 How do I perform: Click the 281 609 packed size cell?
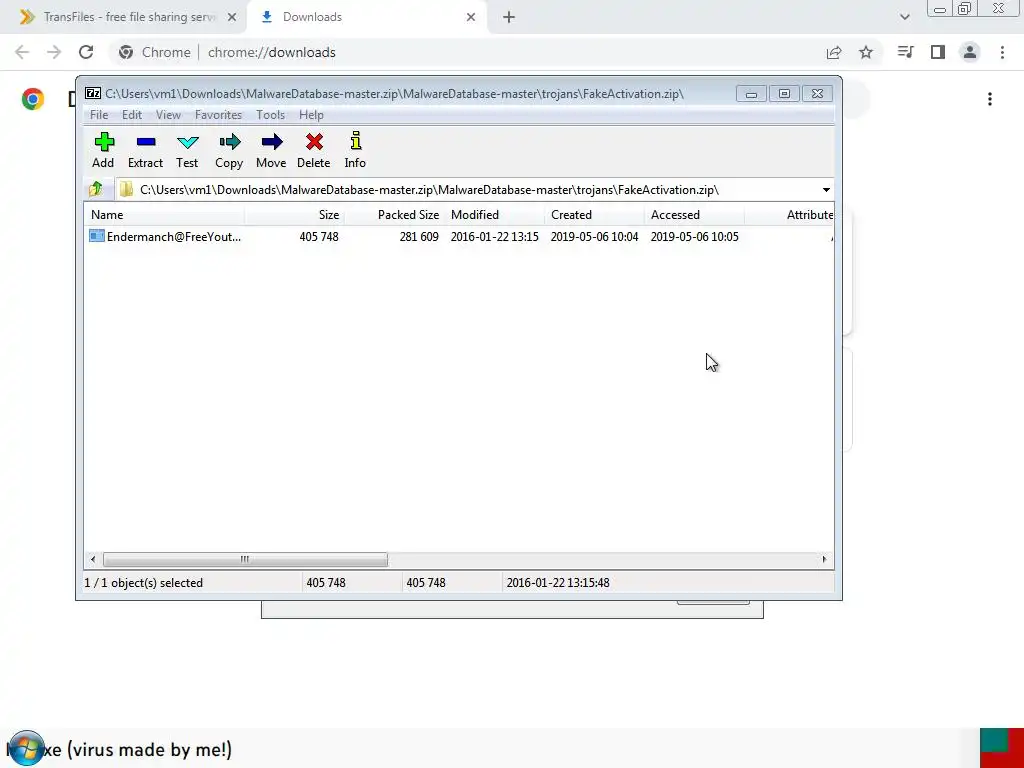pyautogui.click(x=419, y=236)
